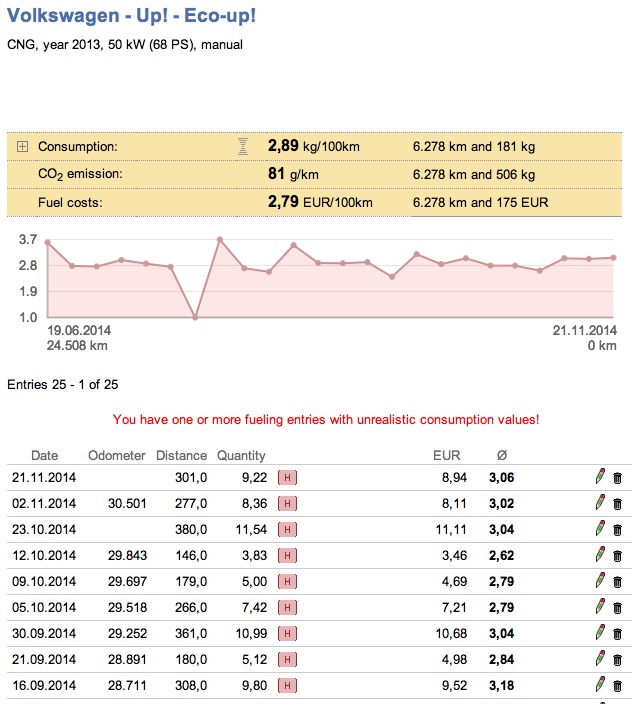The image size is (639, 704).
Task: Edit the 09.10.2014 fueling entry
Action: pyautogui.click(x=600, y=581)
